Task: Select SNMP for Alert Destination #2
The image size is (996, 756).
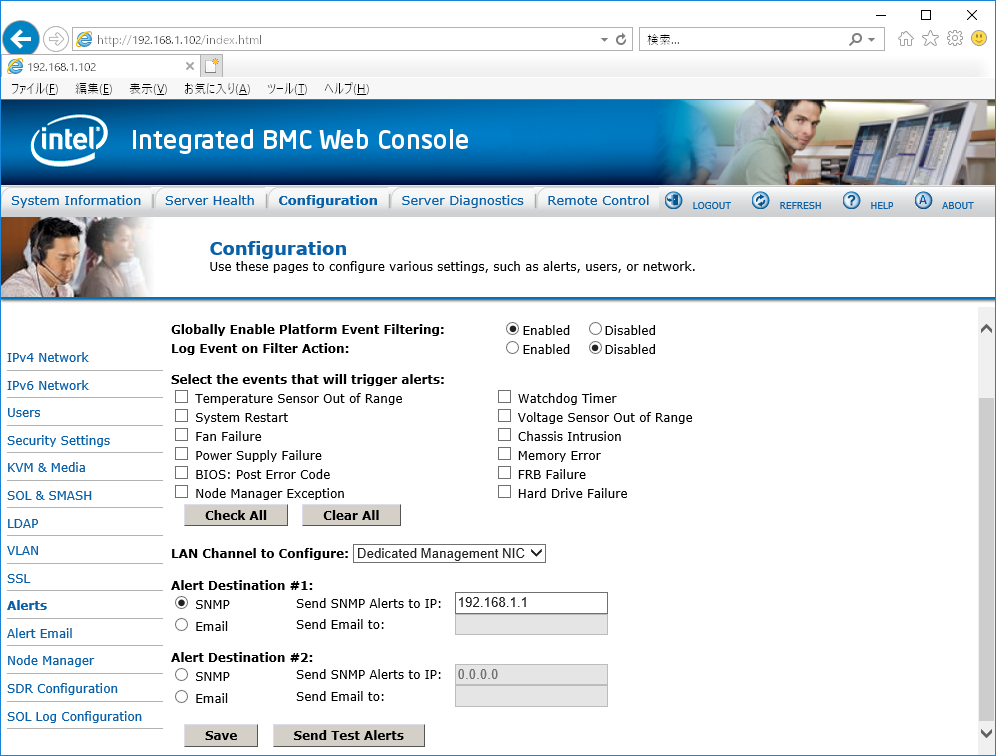Action: (x=182, y=675)
